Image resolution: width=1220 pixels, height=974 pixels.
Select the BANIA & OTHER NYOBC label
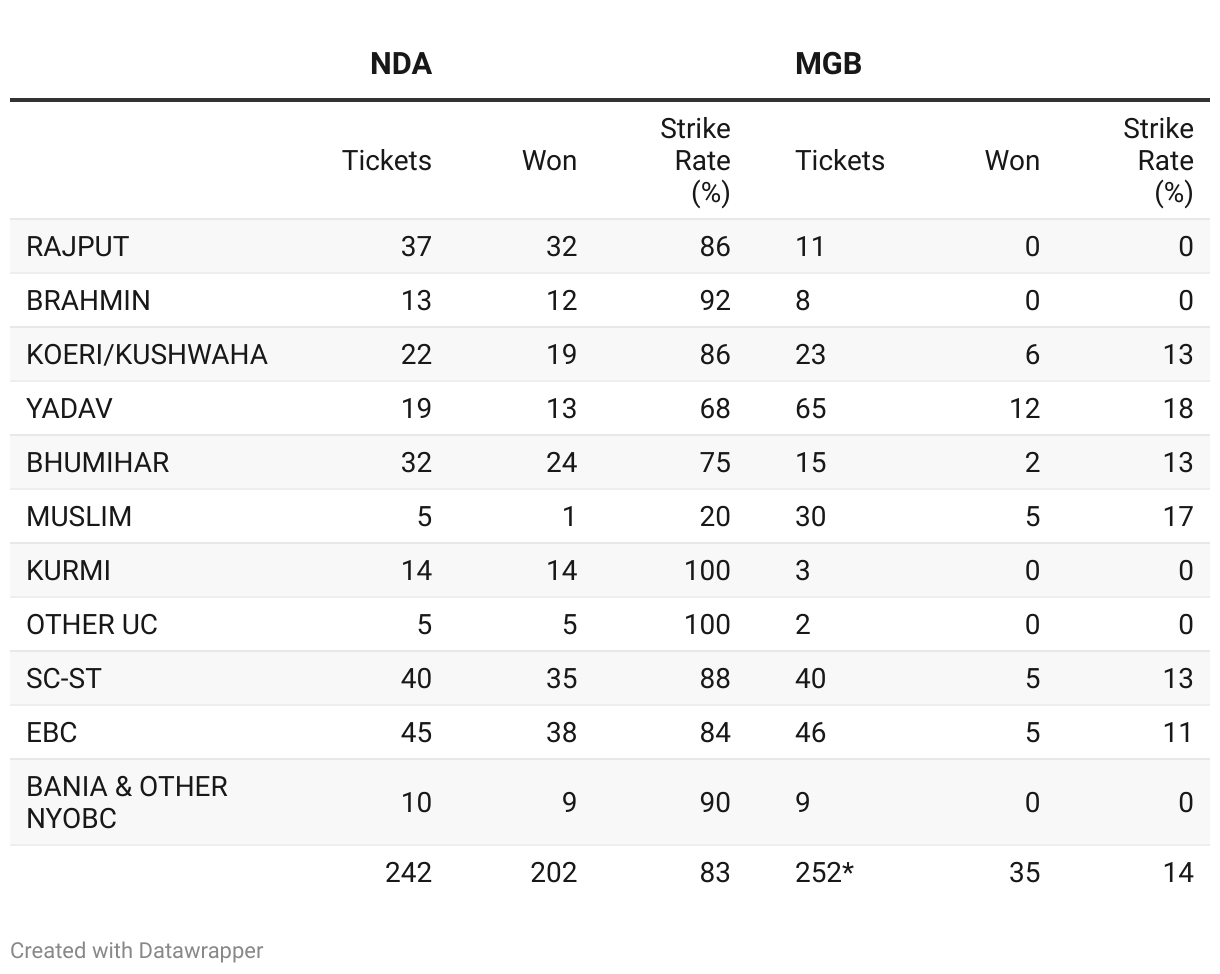pos(127,802)
